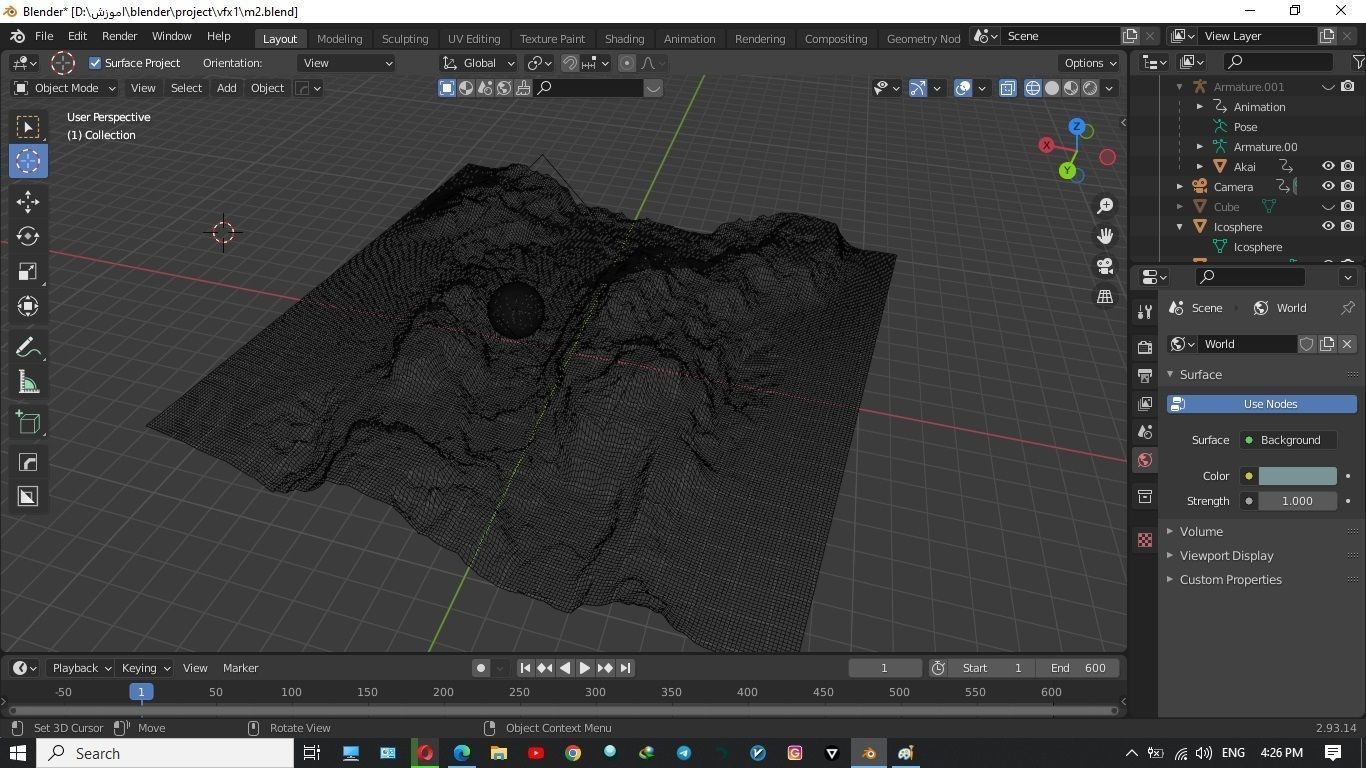The width and height of the screenshot is (1366, 768).
Task: Select the Move tool
Action: (x=28, y=201)
